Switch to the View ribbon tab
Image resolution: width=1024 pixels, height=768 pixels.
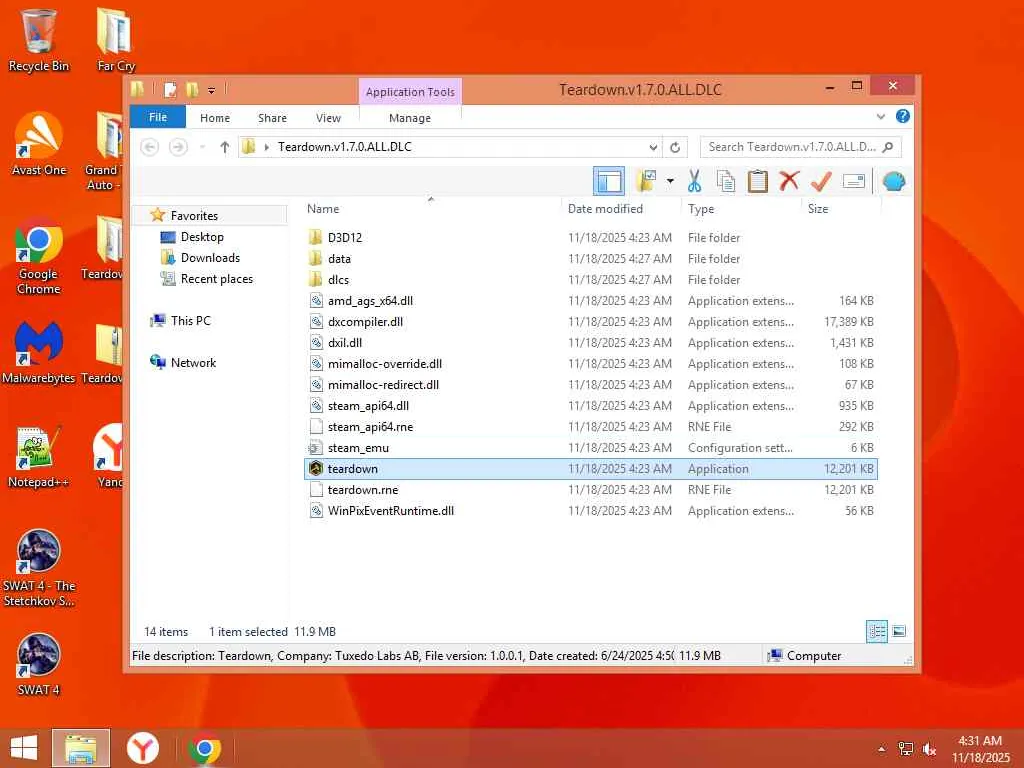[x=328, y=118]
